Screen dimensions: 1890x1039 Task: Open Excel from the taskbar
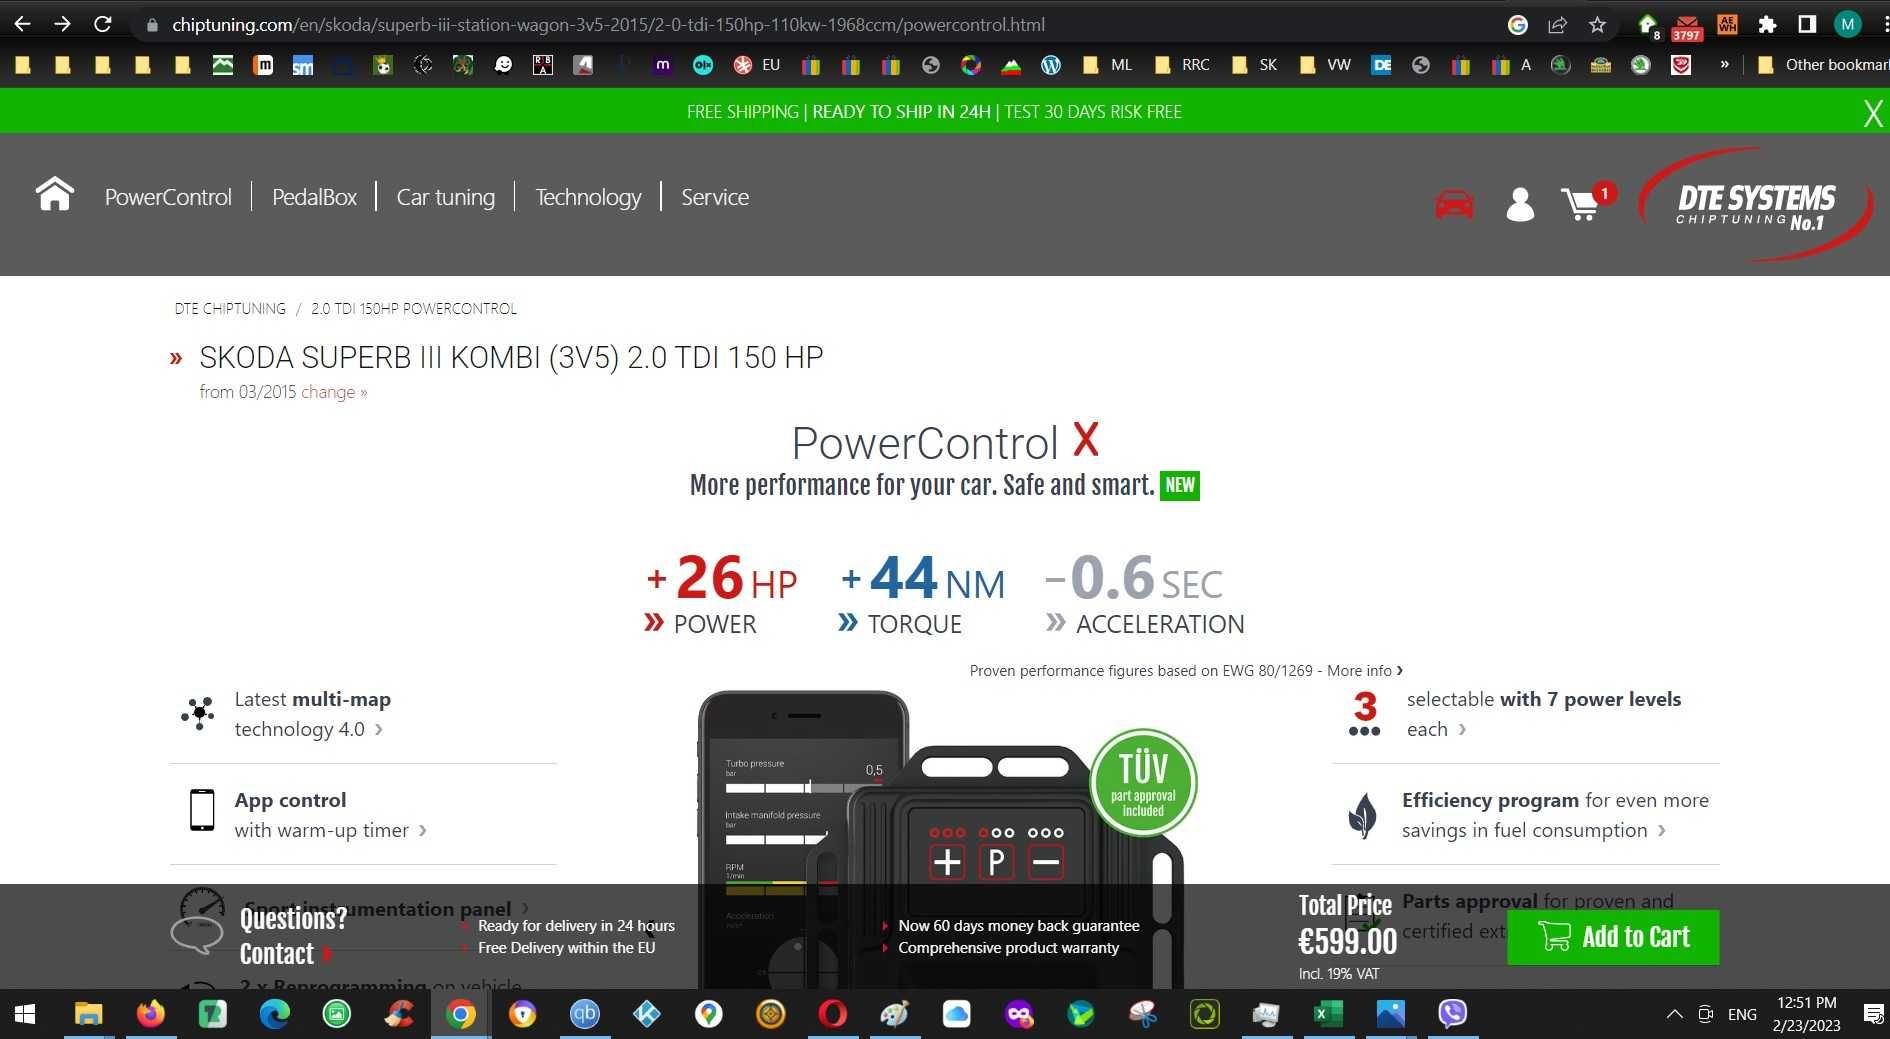point(1328,1015)
